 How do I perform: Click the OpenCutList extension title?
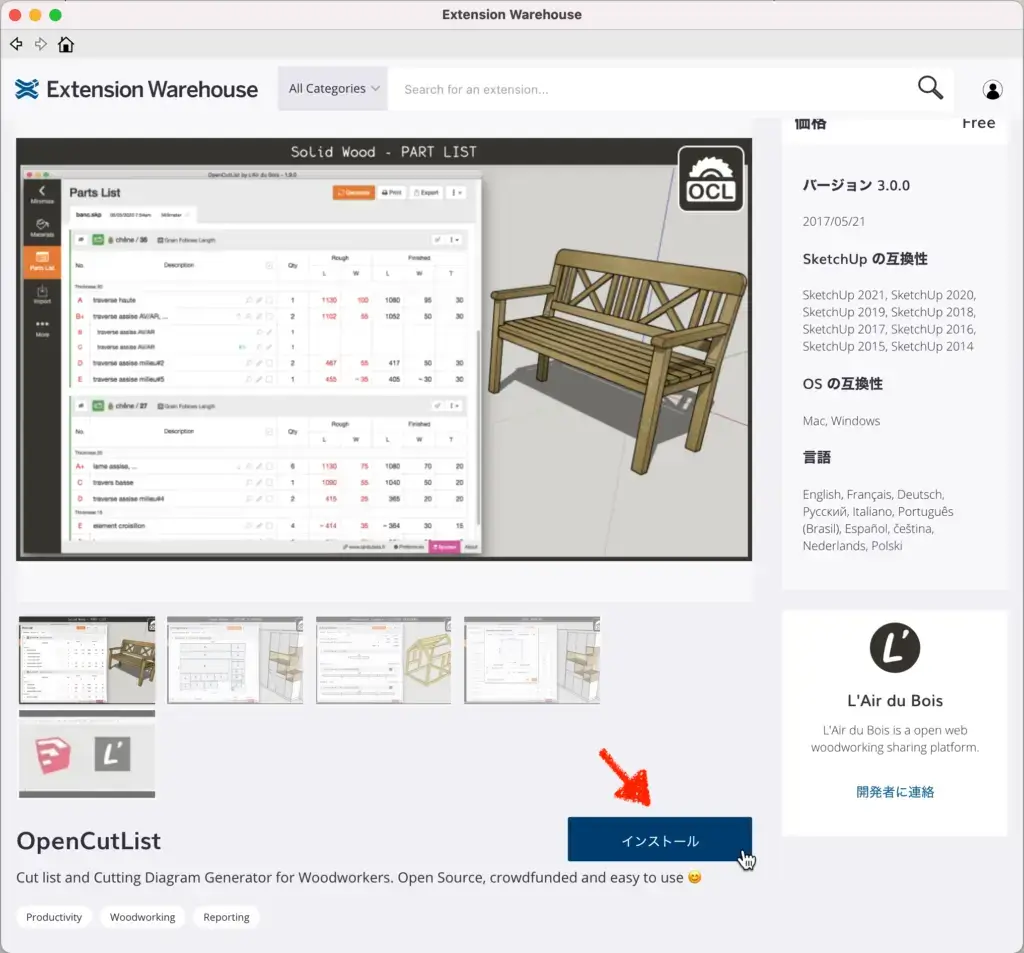(88, 841)
